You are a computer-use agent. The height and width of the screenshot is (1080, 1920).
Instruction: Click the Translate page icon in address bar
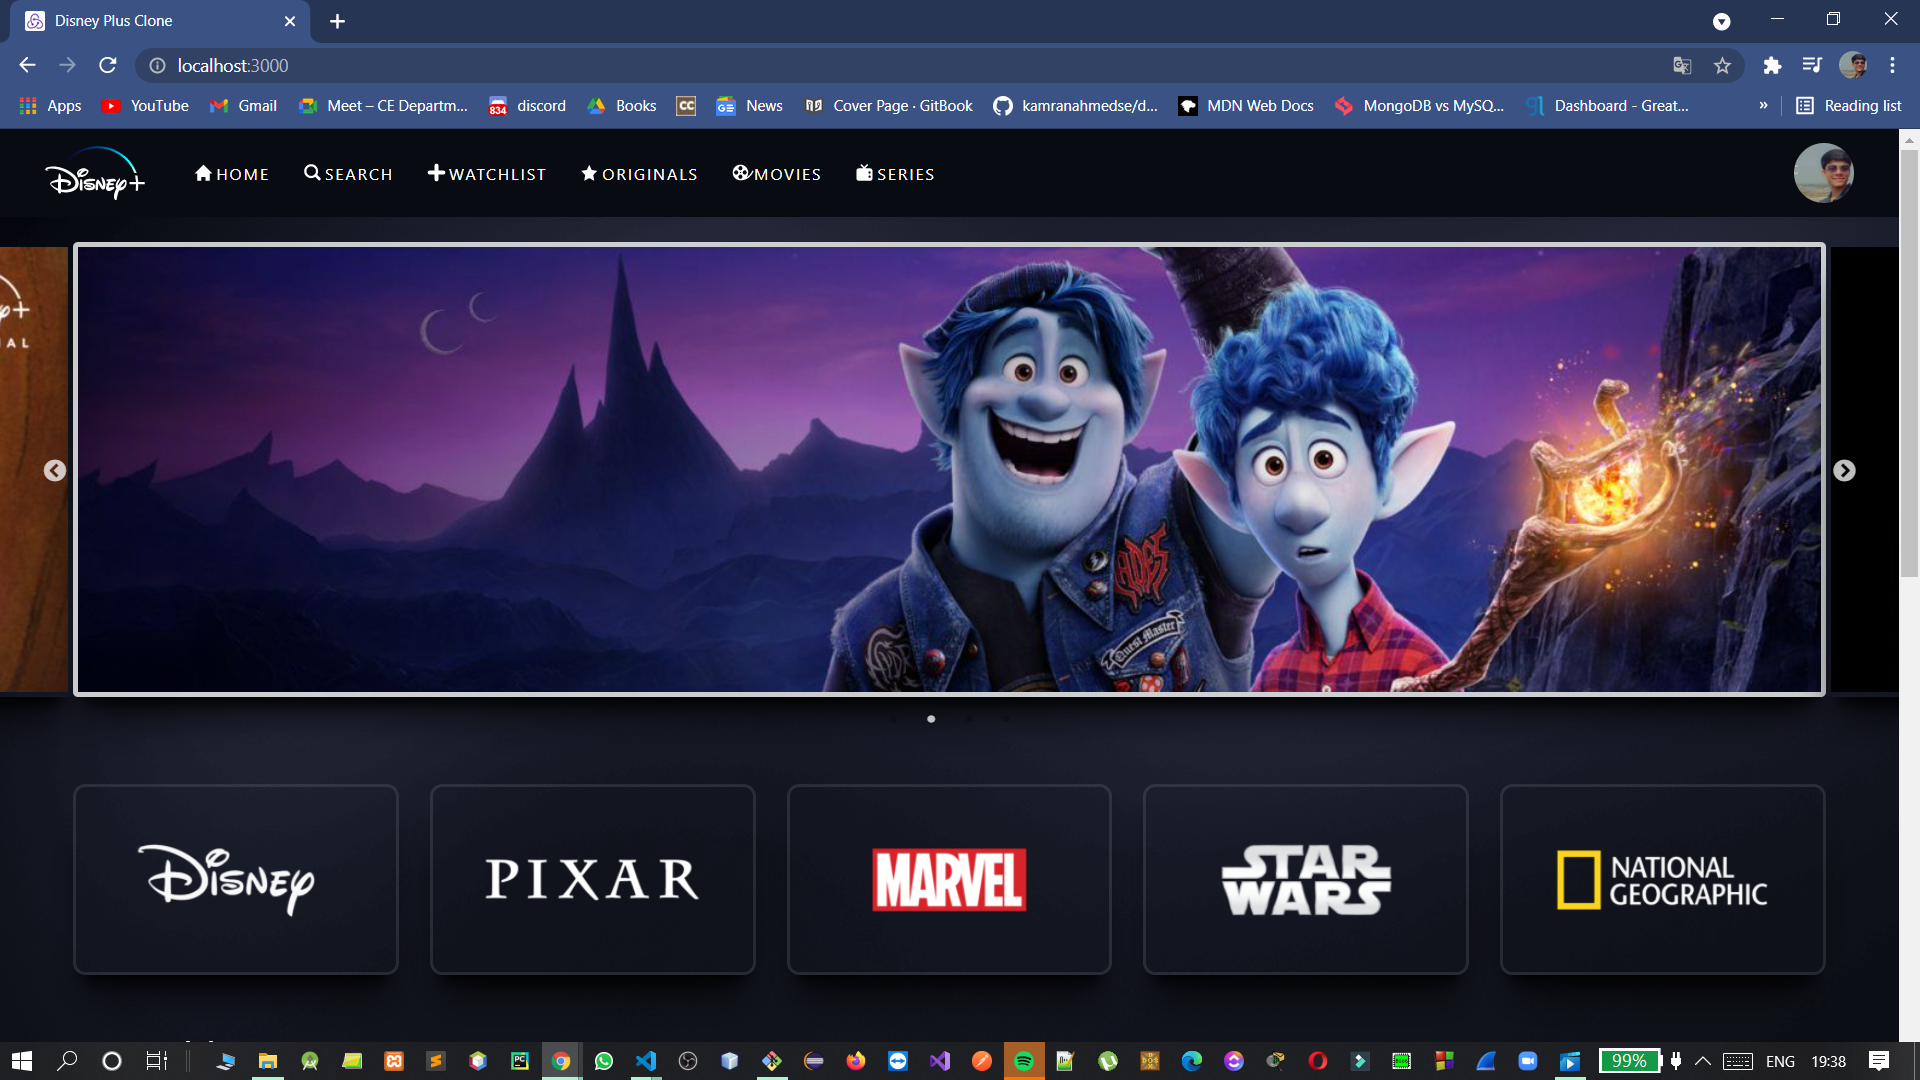pyautogui.click(x=1682, y=65)
